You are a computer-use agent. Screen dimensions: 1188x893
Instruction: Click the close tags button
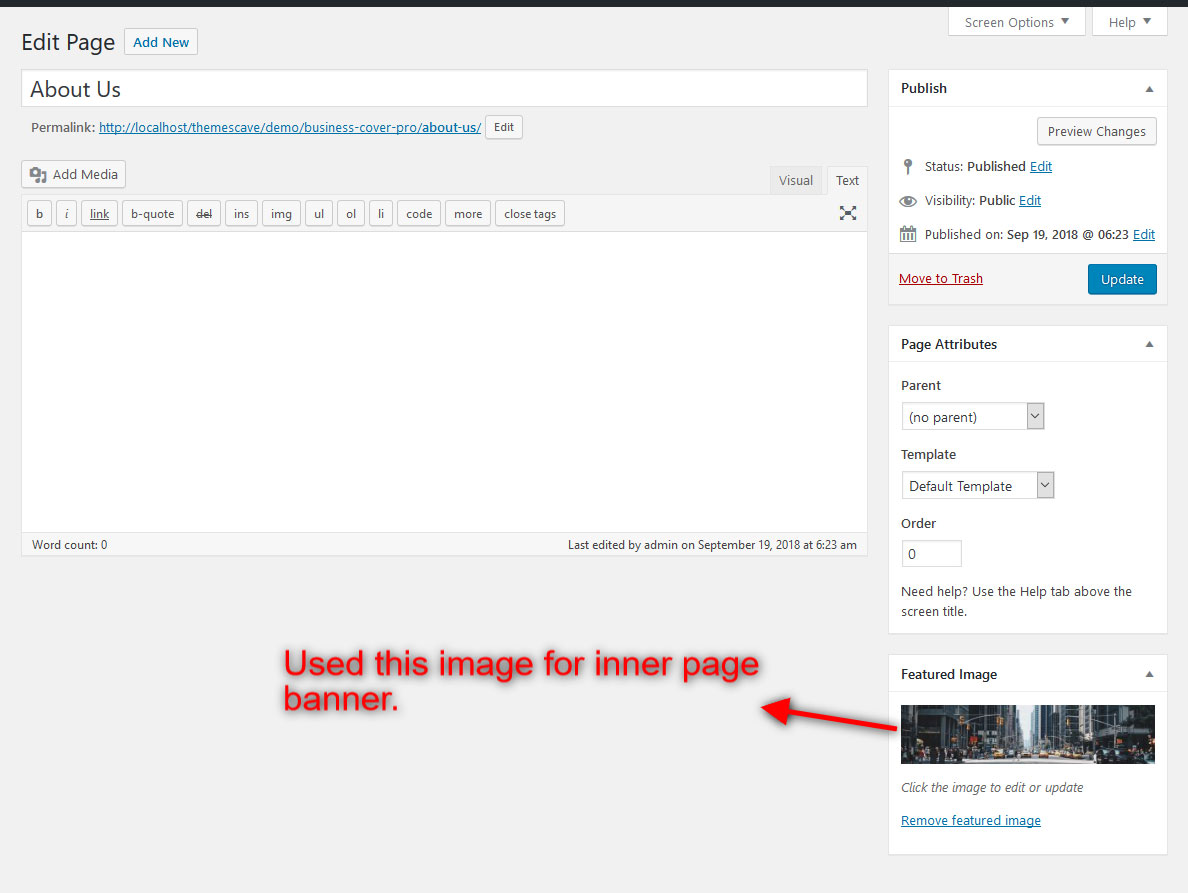pos(530,214)
